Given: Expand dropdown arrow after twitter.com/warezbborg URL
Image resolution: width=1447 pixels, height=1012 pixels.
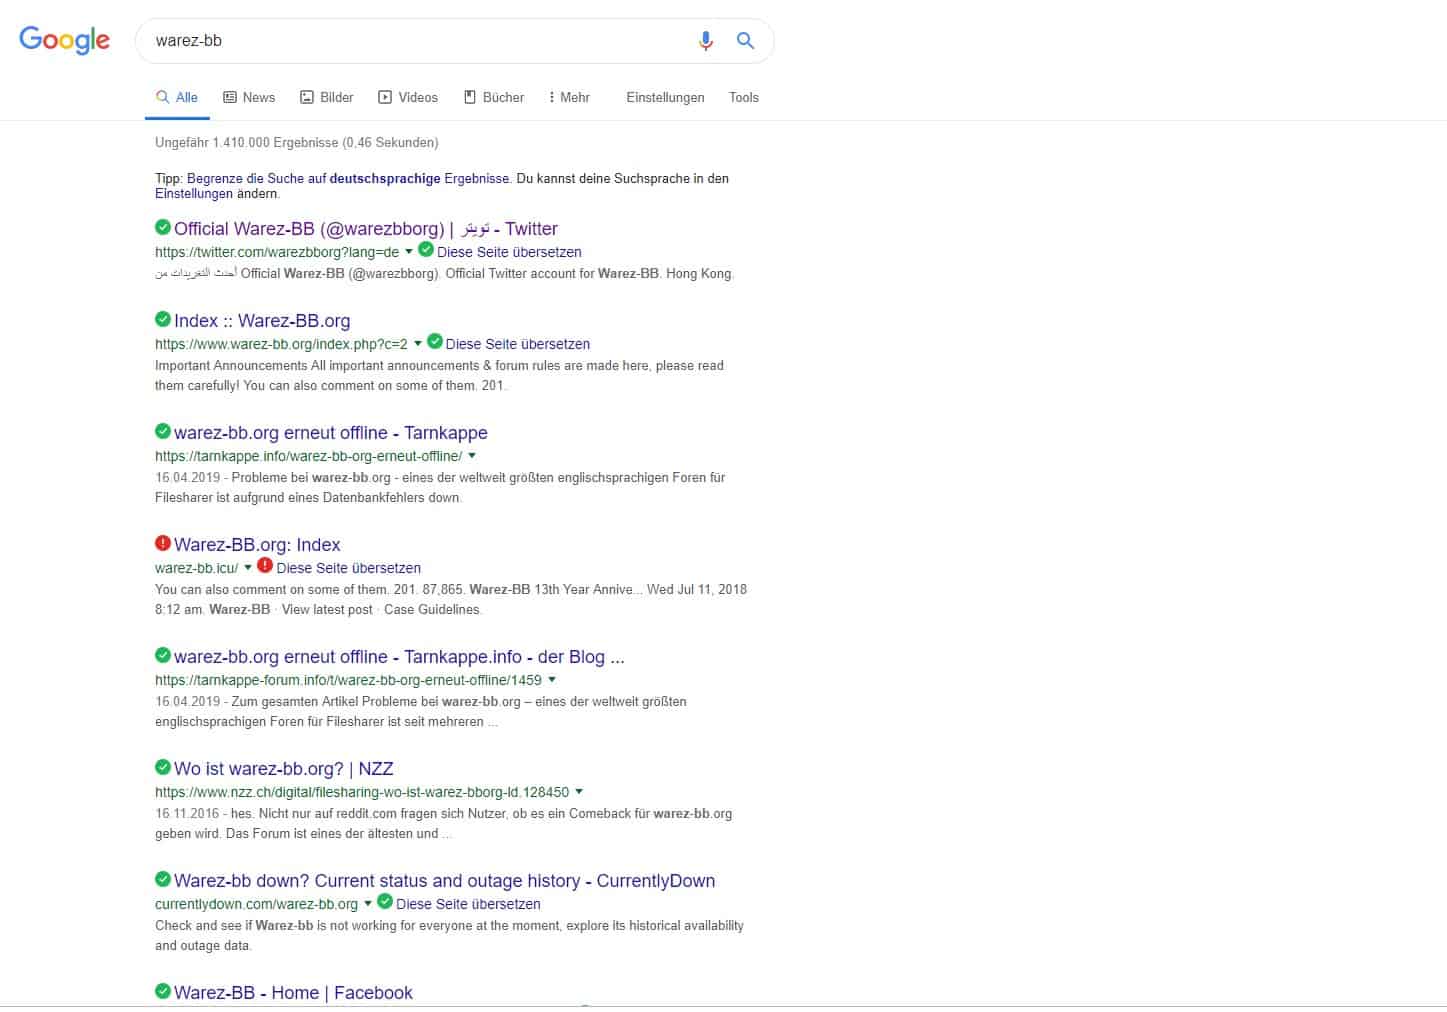Looking at the screenshot, I should [409, 252].
